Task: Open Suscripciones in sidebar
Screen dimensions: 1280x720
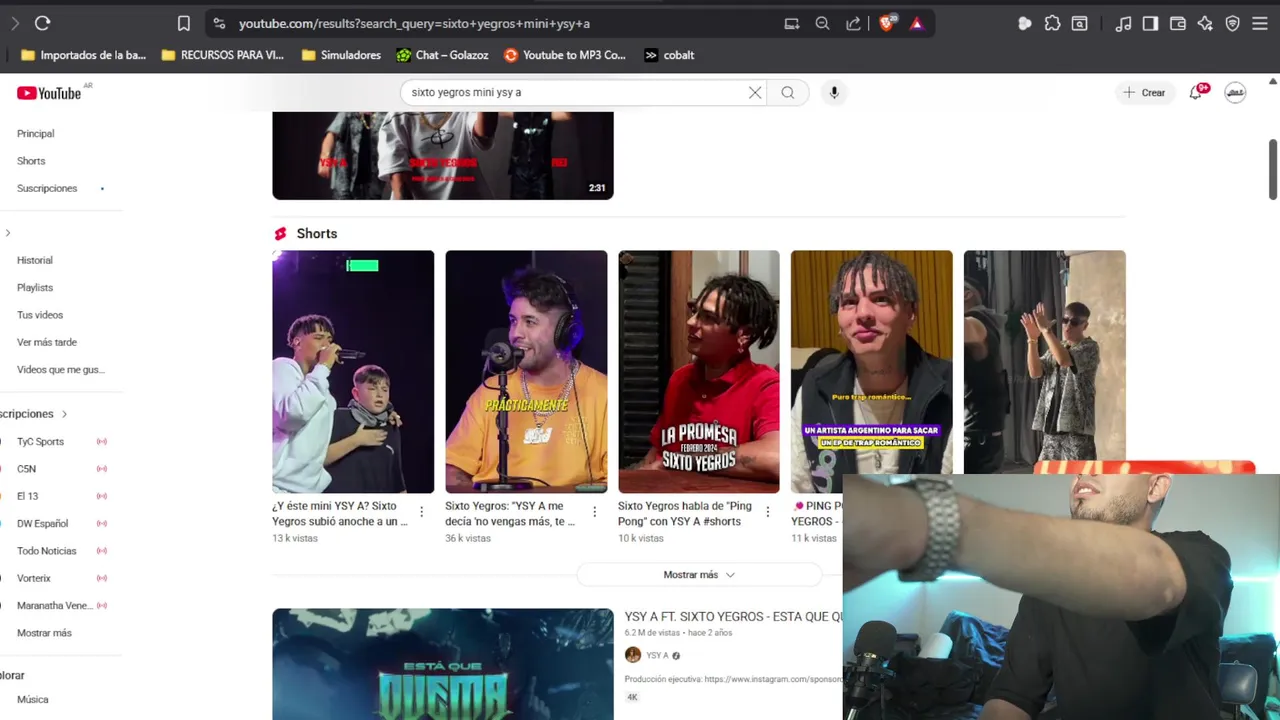Action: click(x=47, y=188)
